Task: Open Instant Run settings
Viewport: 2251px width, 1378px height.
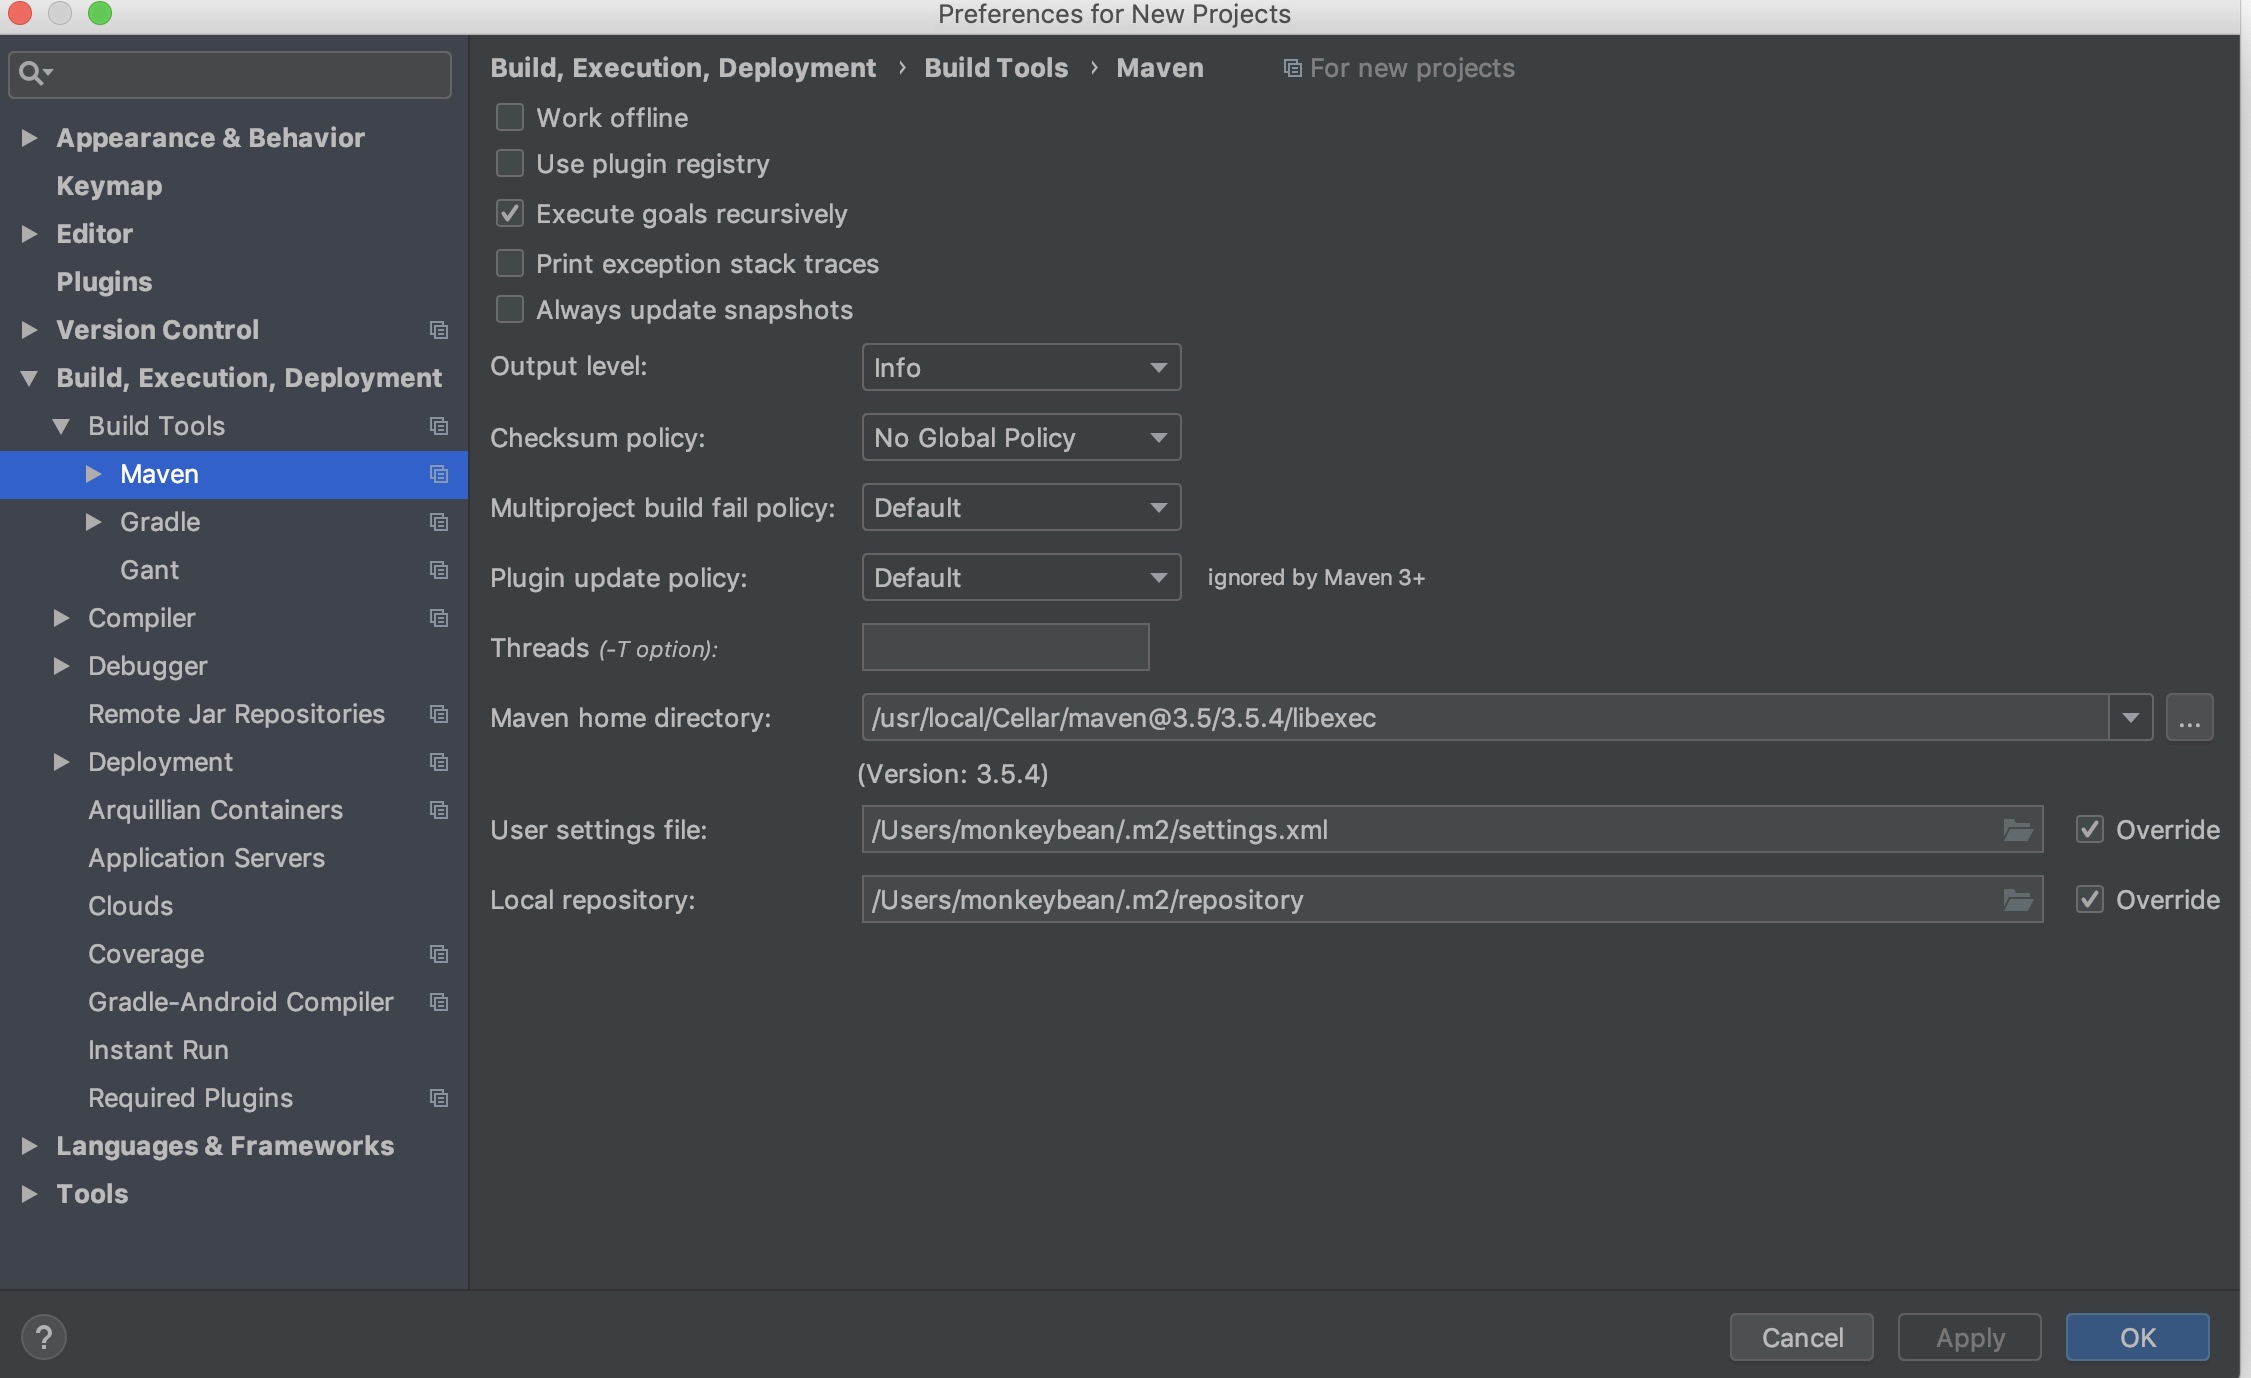Action: (x=158, y=1050)
